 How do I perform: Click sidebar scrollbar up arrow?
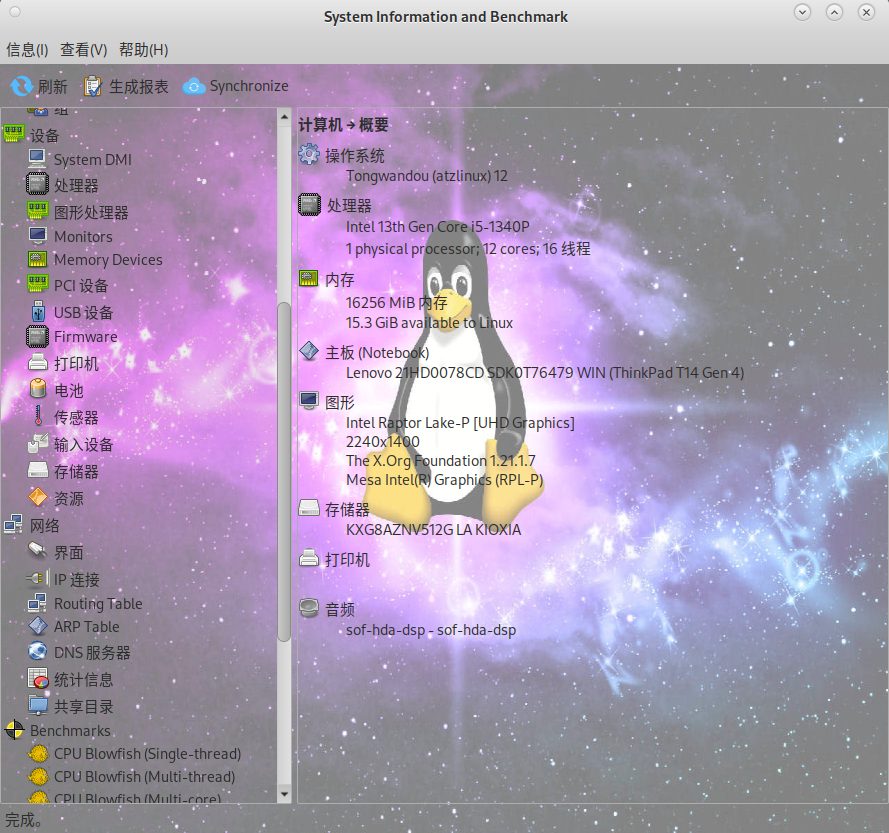pyautogui.click(x=284, y=116)
